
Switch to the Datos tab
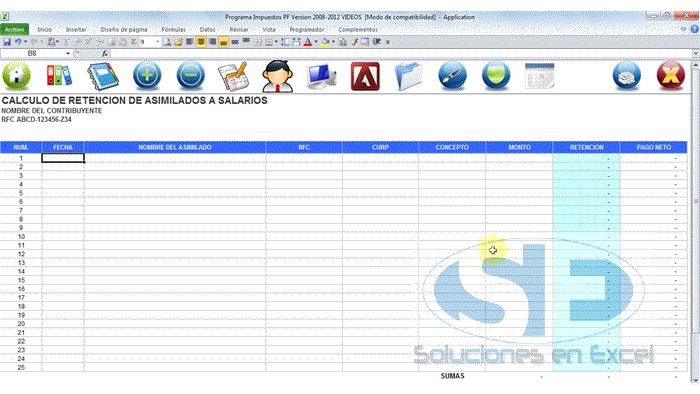pos(207,29)
